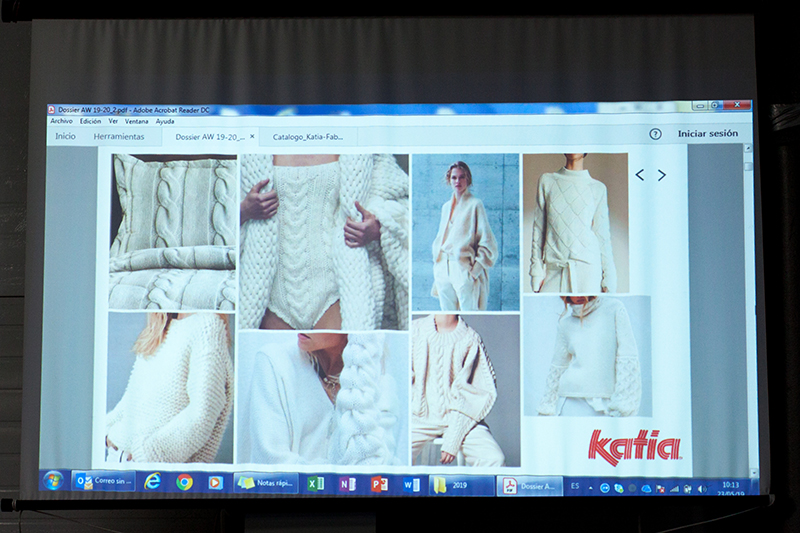Go to next page with right chevron

pos(662,175)
